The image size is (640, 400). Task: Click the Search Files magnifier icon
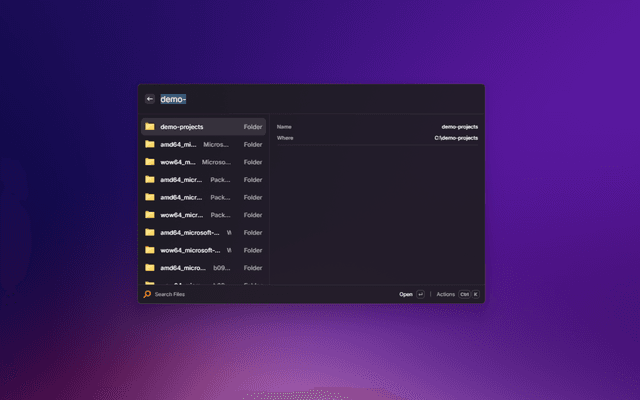147,294
